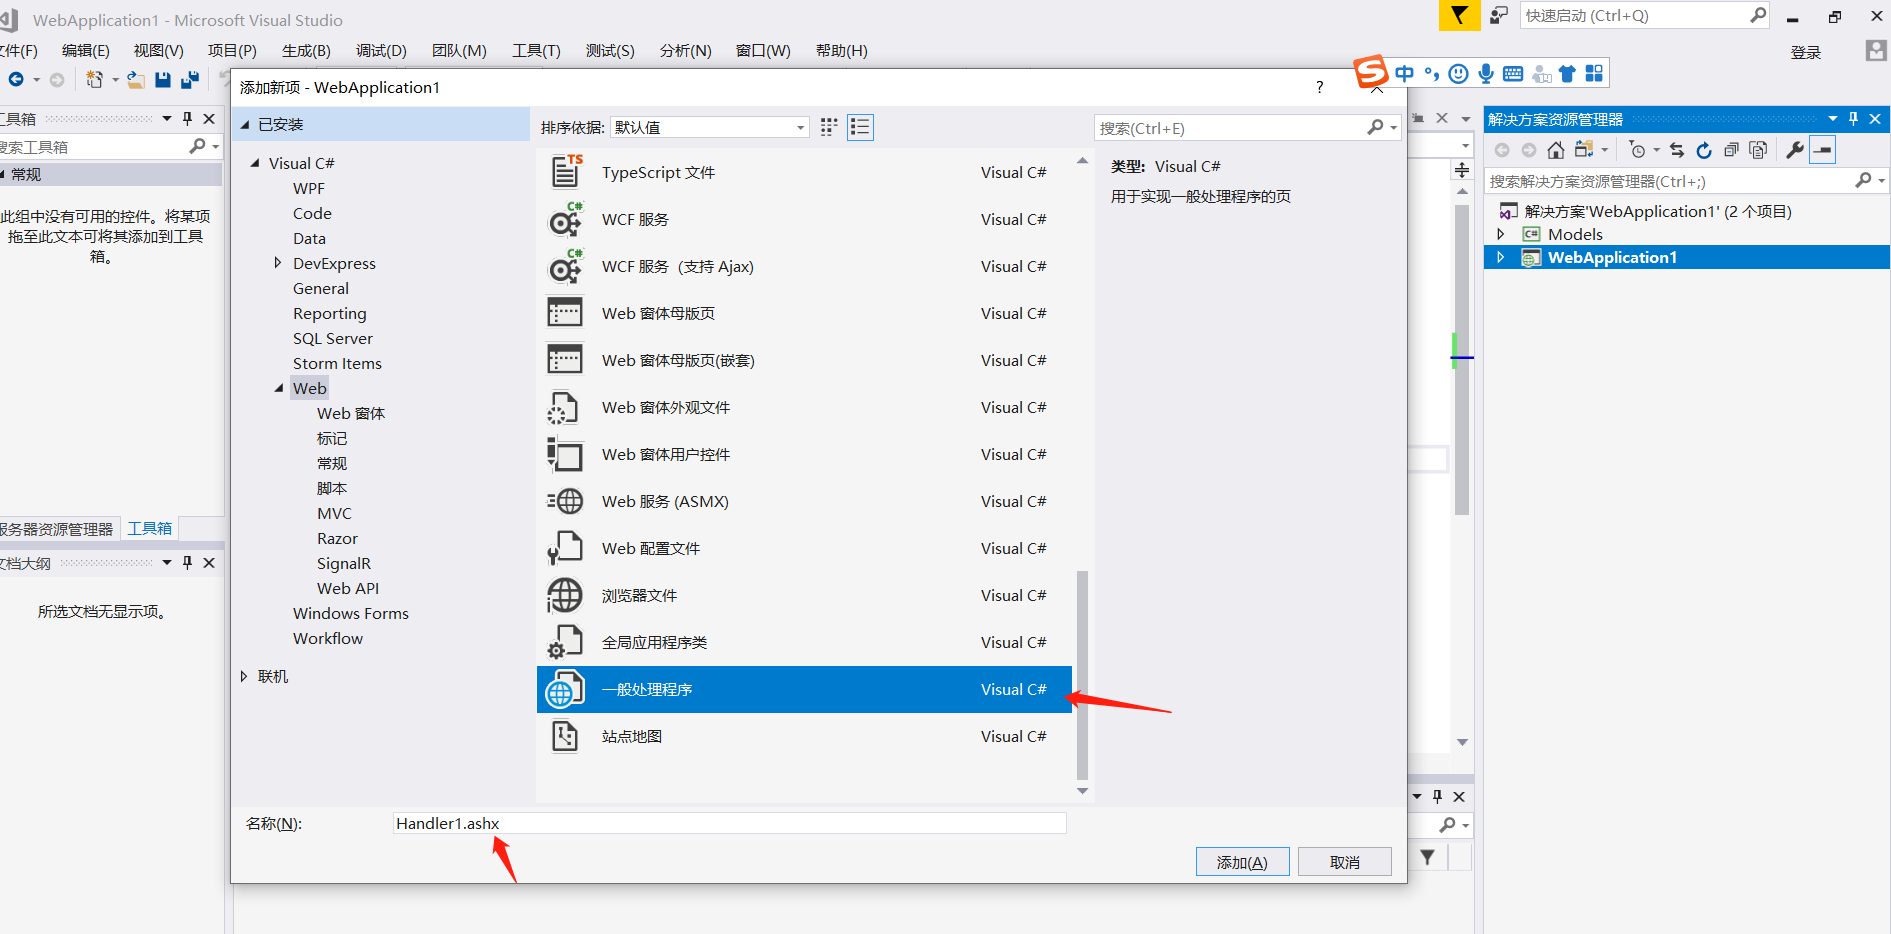
Task: Select Web 服务 (ASMX) template icon
Action: (566, 501)
